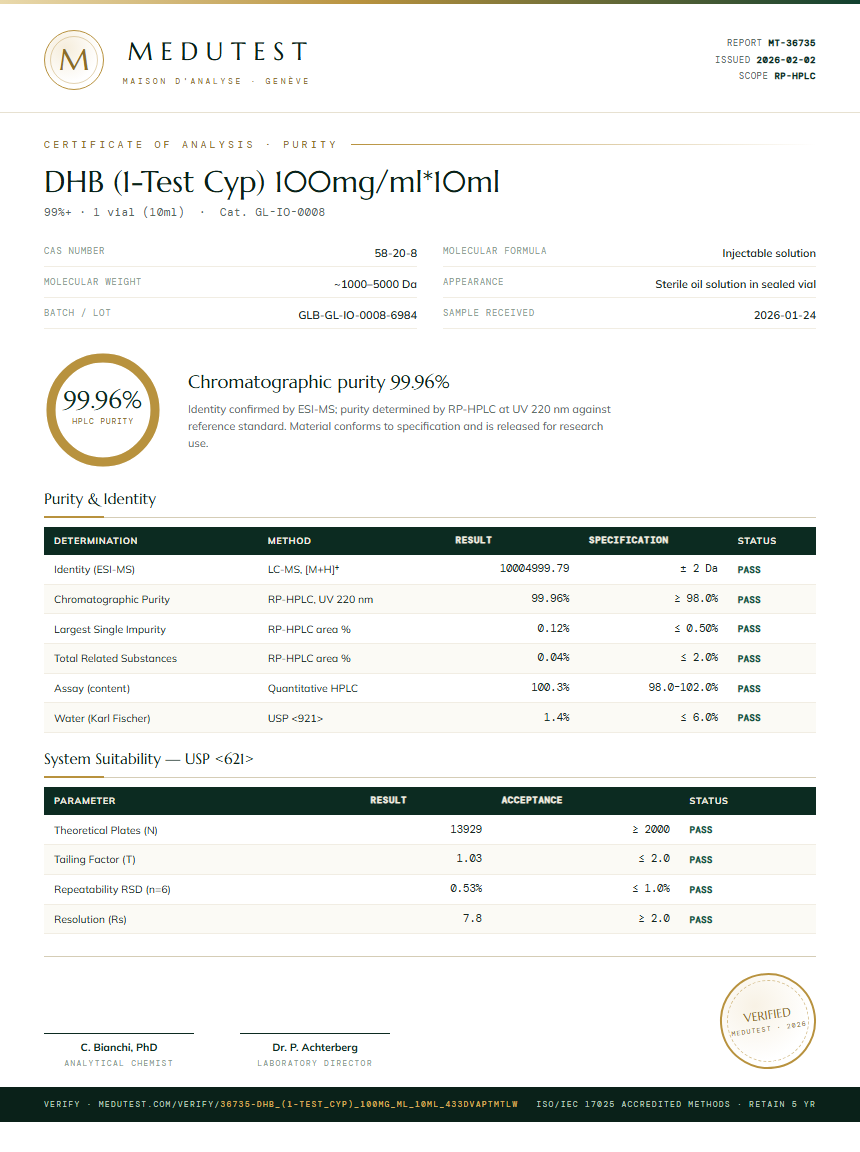Select appearance Sterile oil solution in sealed vial

tap(735, 284)
